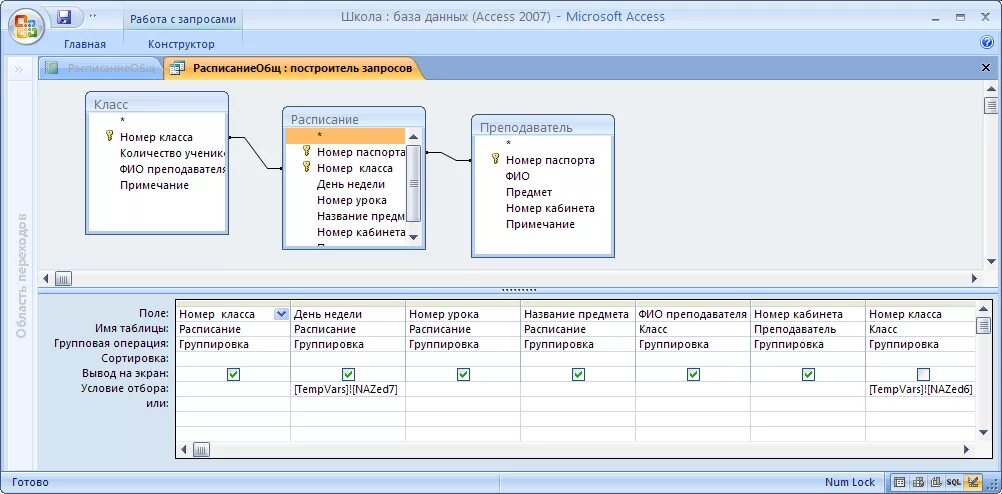Image resolution: width=1002 pixels, height=494 pixels.
Task: Uncheck display box for Номер урока column
Action: (463, 374)
